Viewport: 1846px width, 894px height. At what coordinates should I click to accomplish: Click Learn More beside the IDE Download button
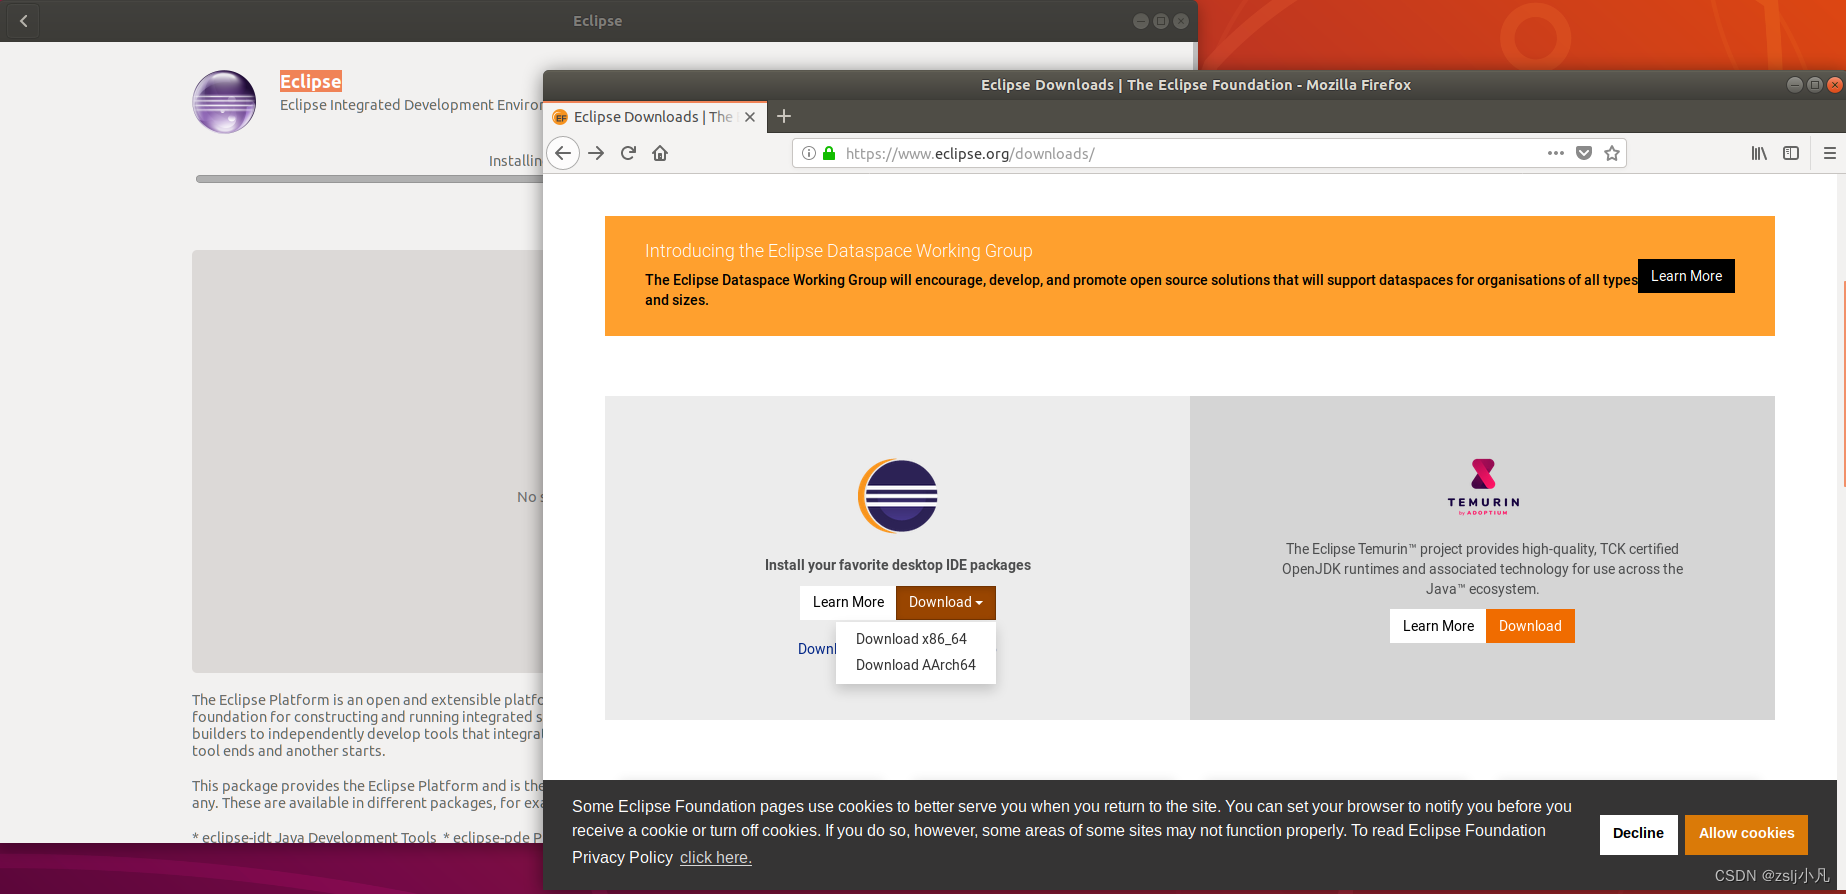pyautogui.click(x=848, y=602)
